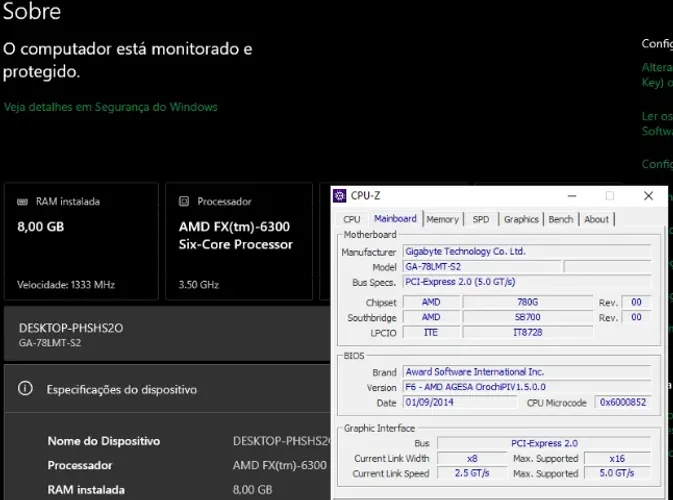The height and width of the screenshot is (500, 673).
Task: Switch to the CPU tab in CPU-Z
Action: click(352, 219)
